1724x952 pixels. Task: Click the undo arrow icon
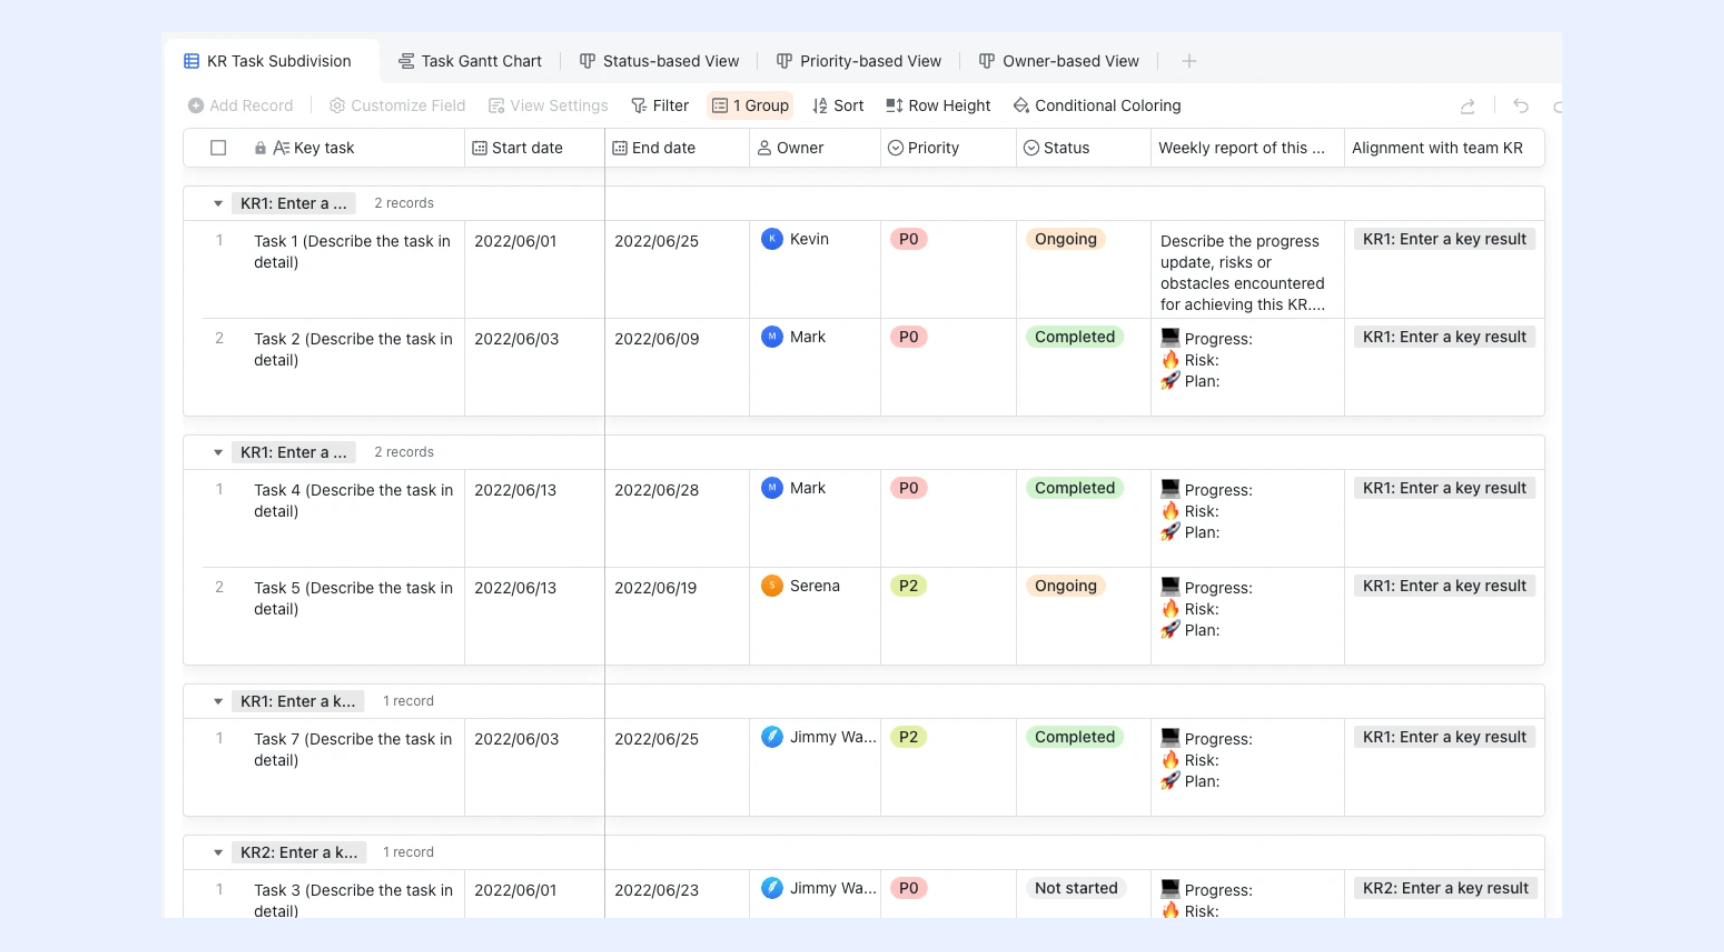tap(1521, 106)
